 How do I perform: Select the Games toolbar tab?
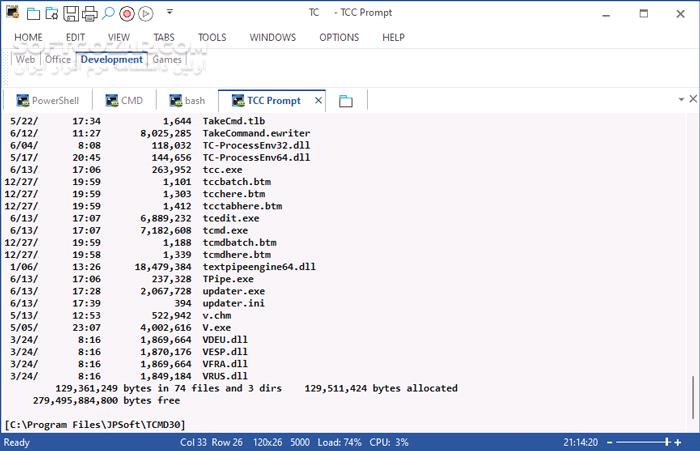click(167, 59)
